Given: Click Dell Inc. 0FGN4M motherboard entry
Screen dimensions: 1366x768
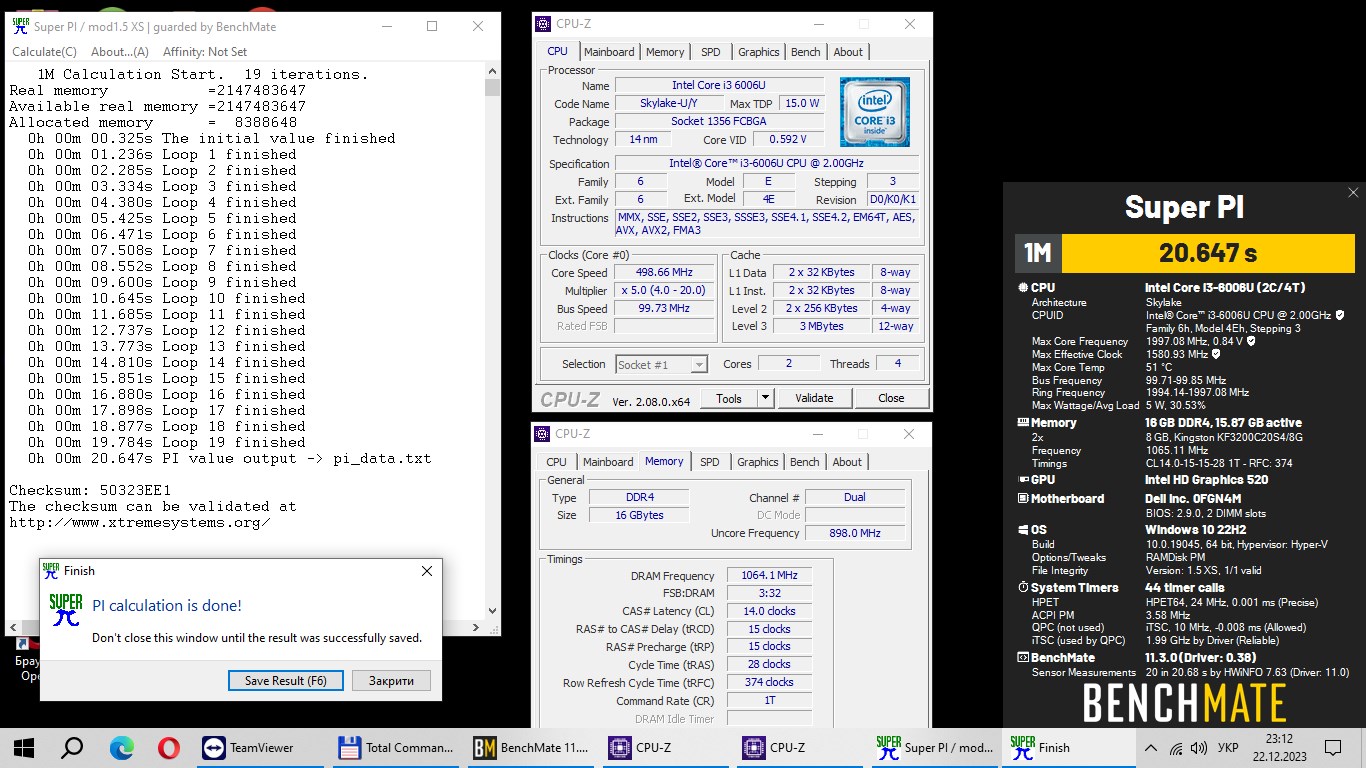Looking at the screenshot, I should point(1193,498).
